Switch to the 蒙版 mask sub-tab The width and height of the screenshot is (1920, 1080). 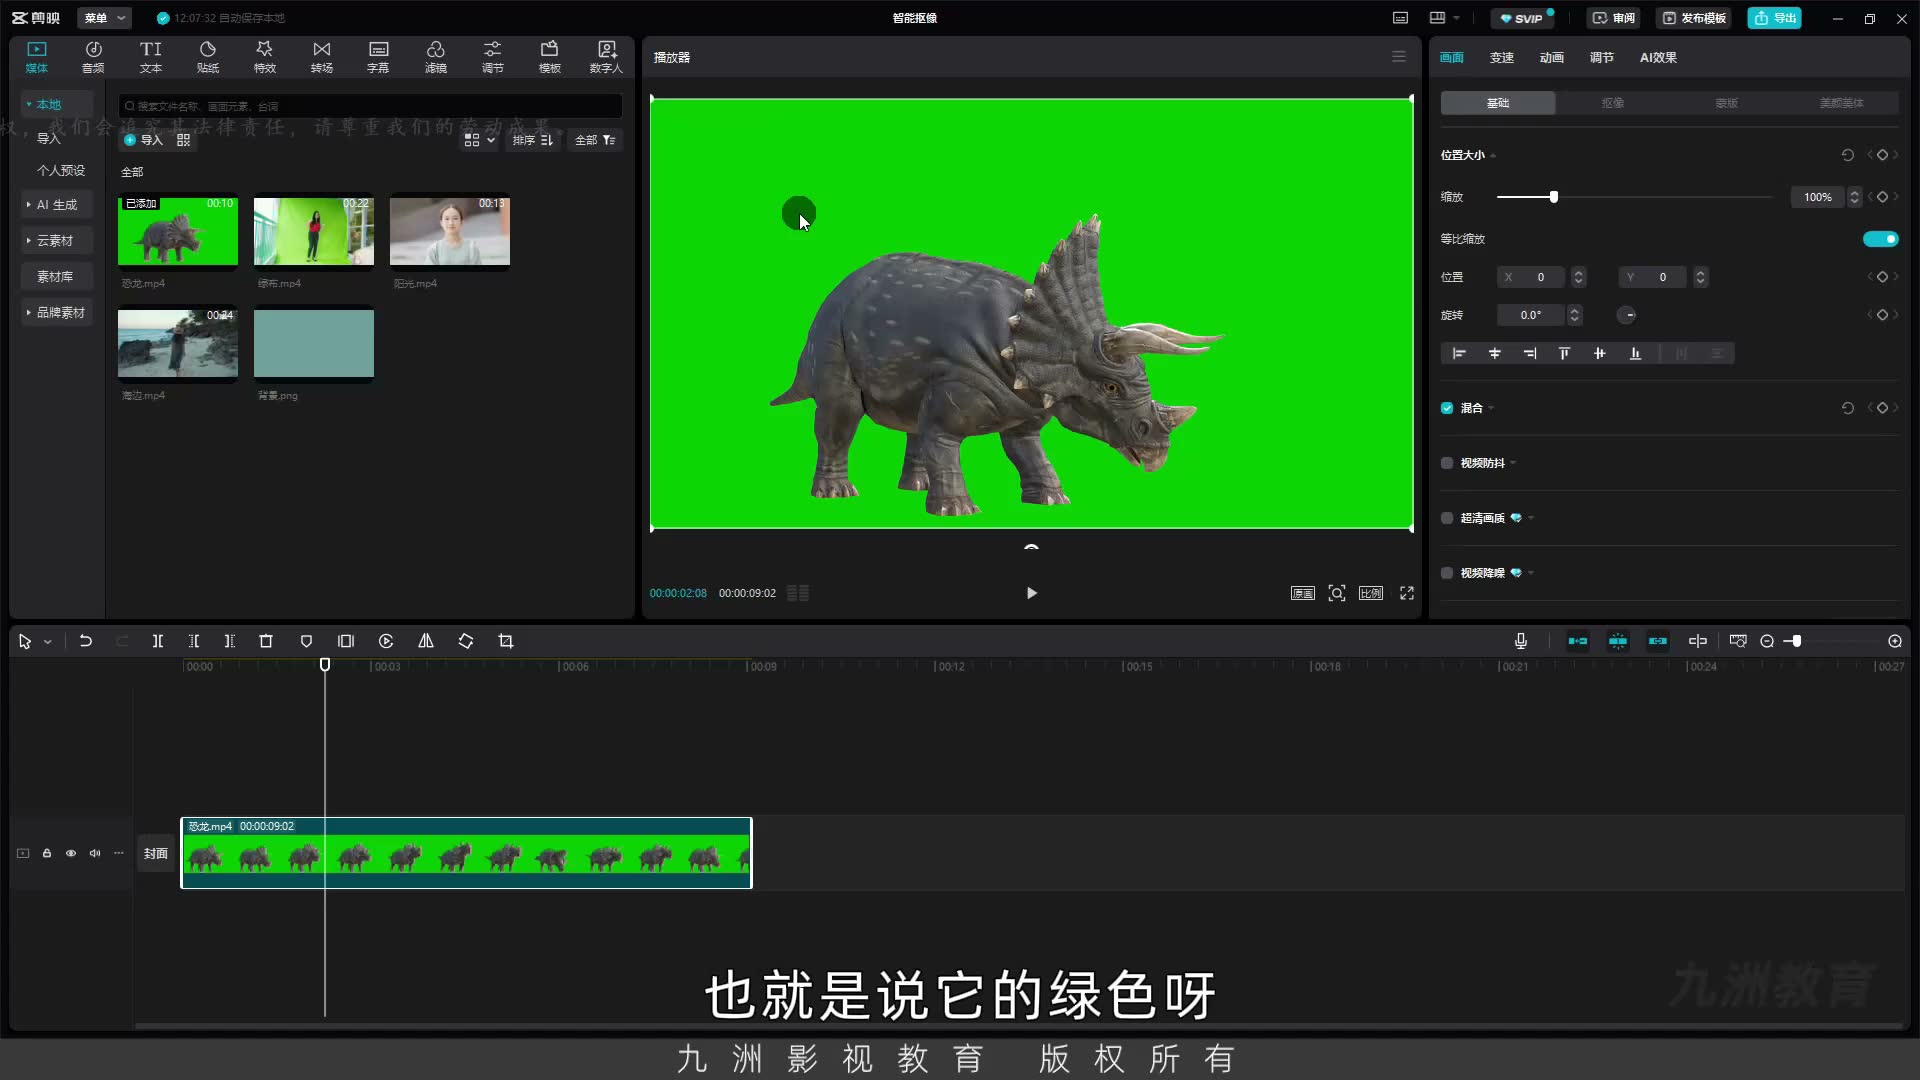(1726, 103)
